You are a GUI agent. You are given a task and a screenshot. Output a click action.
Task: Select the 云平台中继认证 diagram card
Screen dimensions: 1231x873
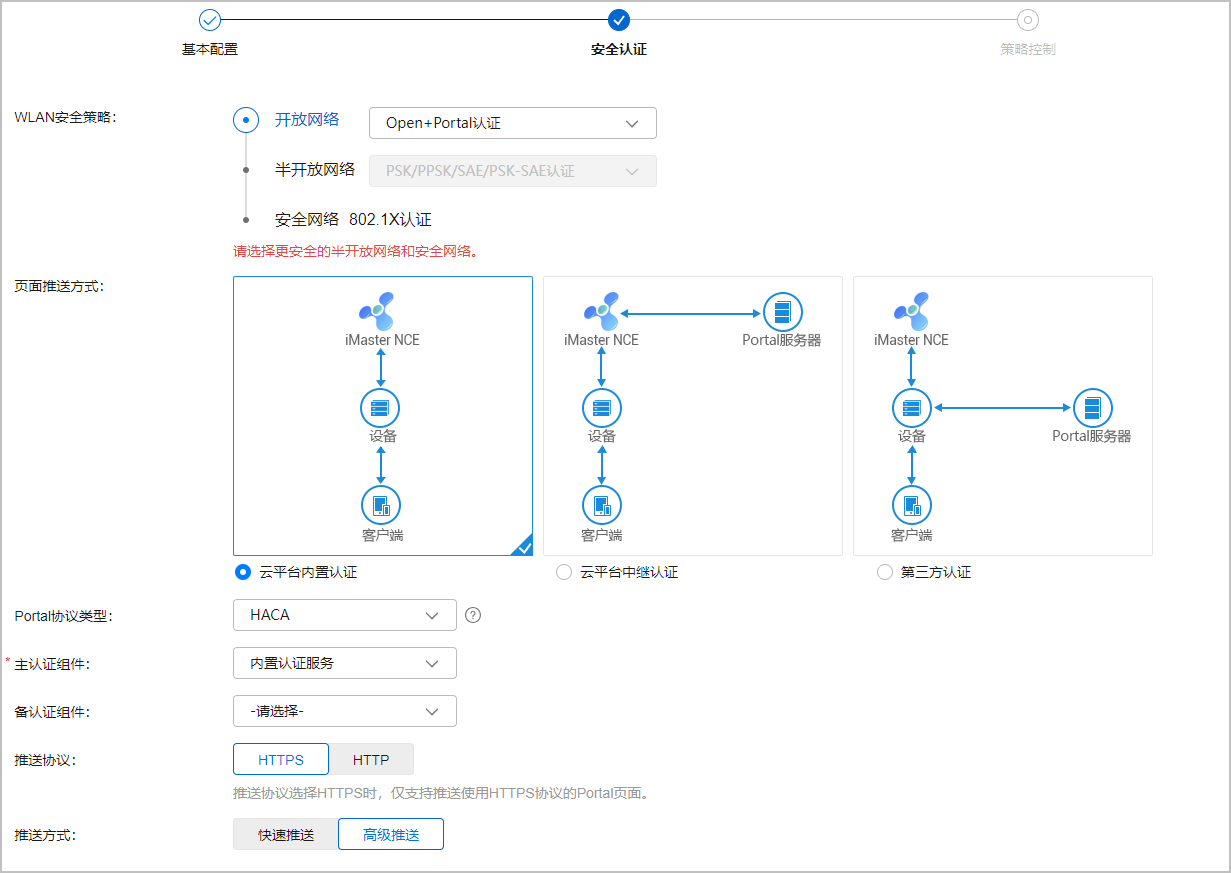[693, 416]
